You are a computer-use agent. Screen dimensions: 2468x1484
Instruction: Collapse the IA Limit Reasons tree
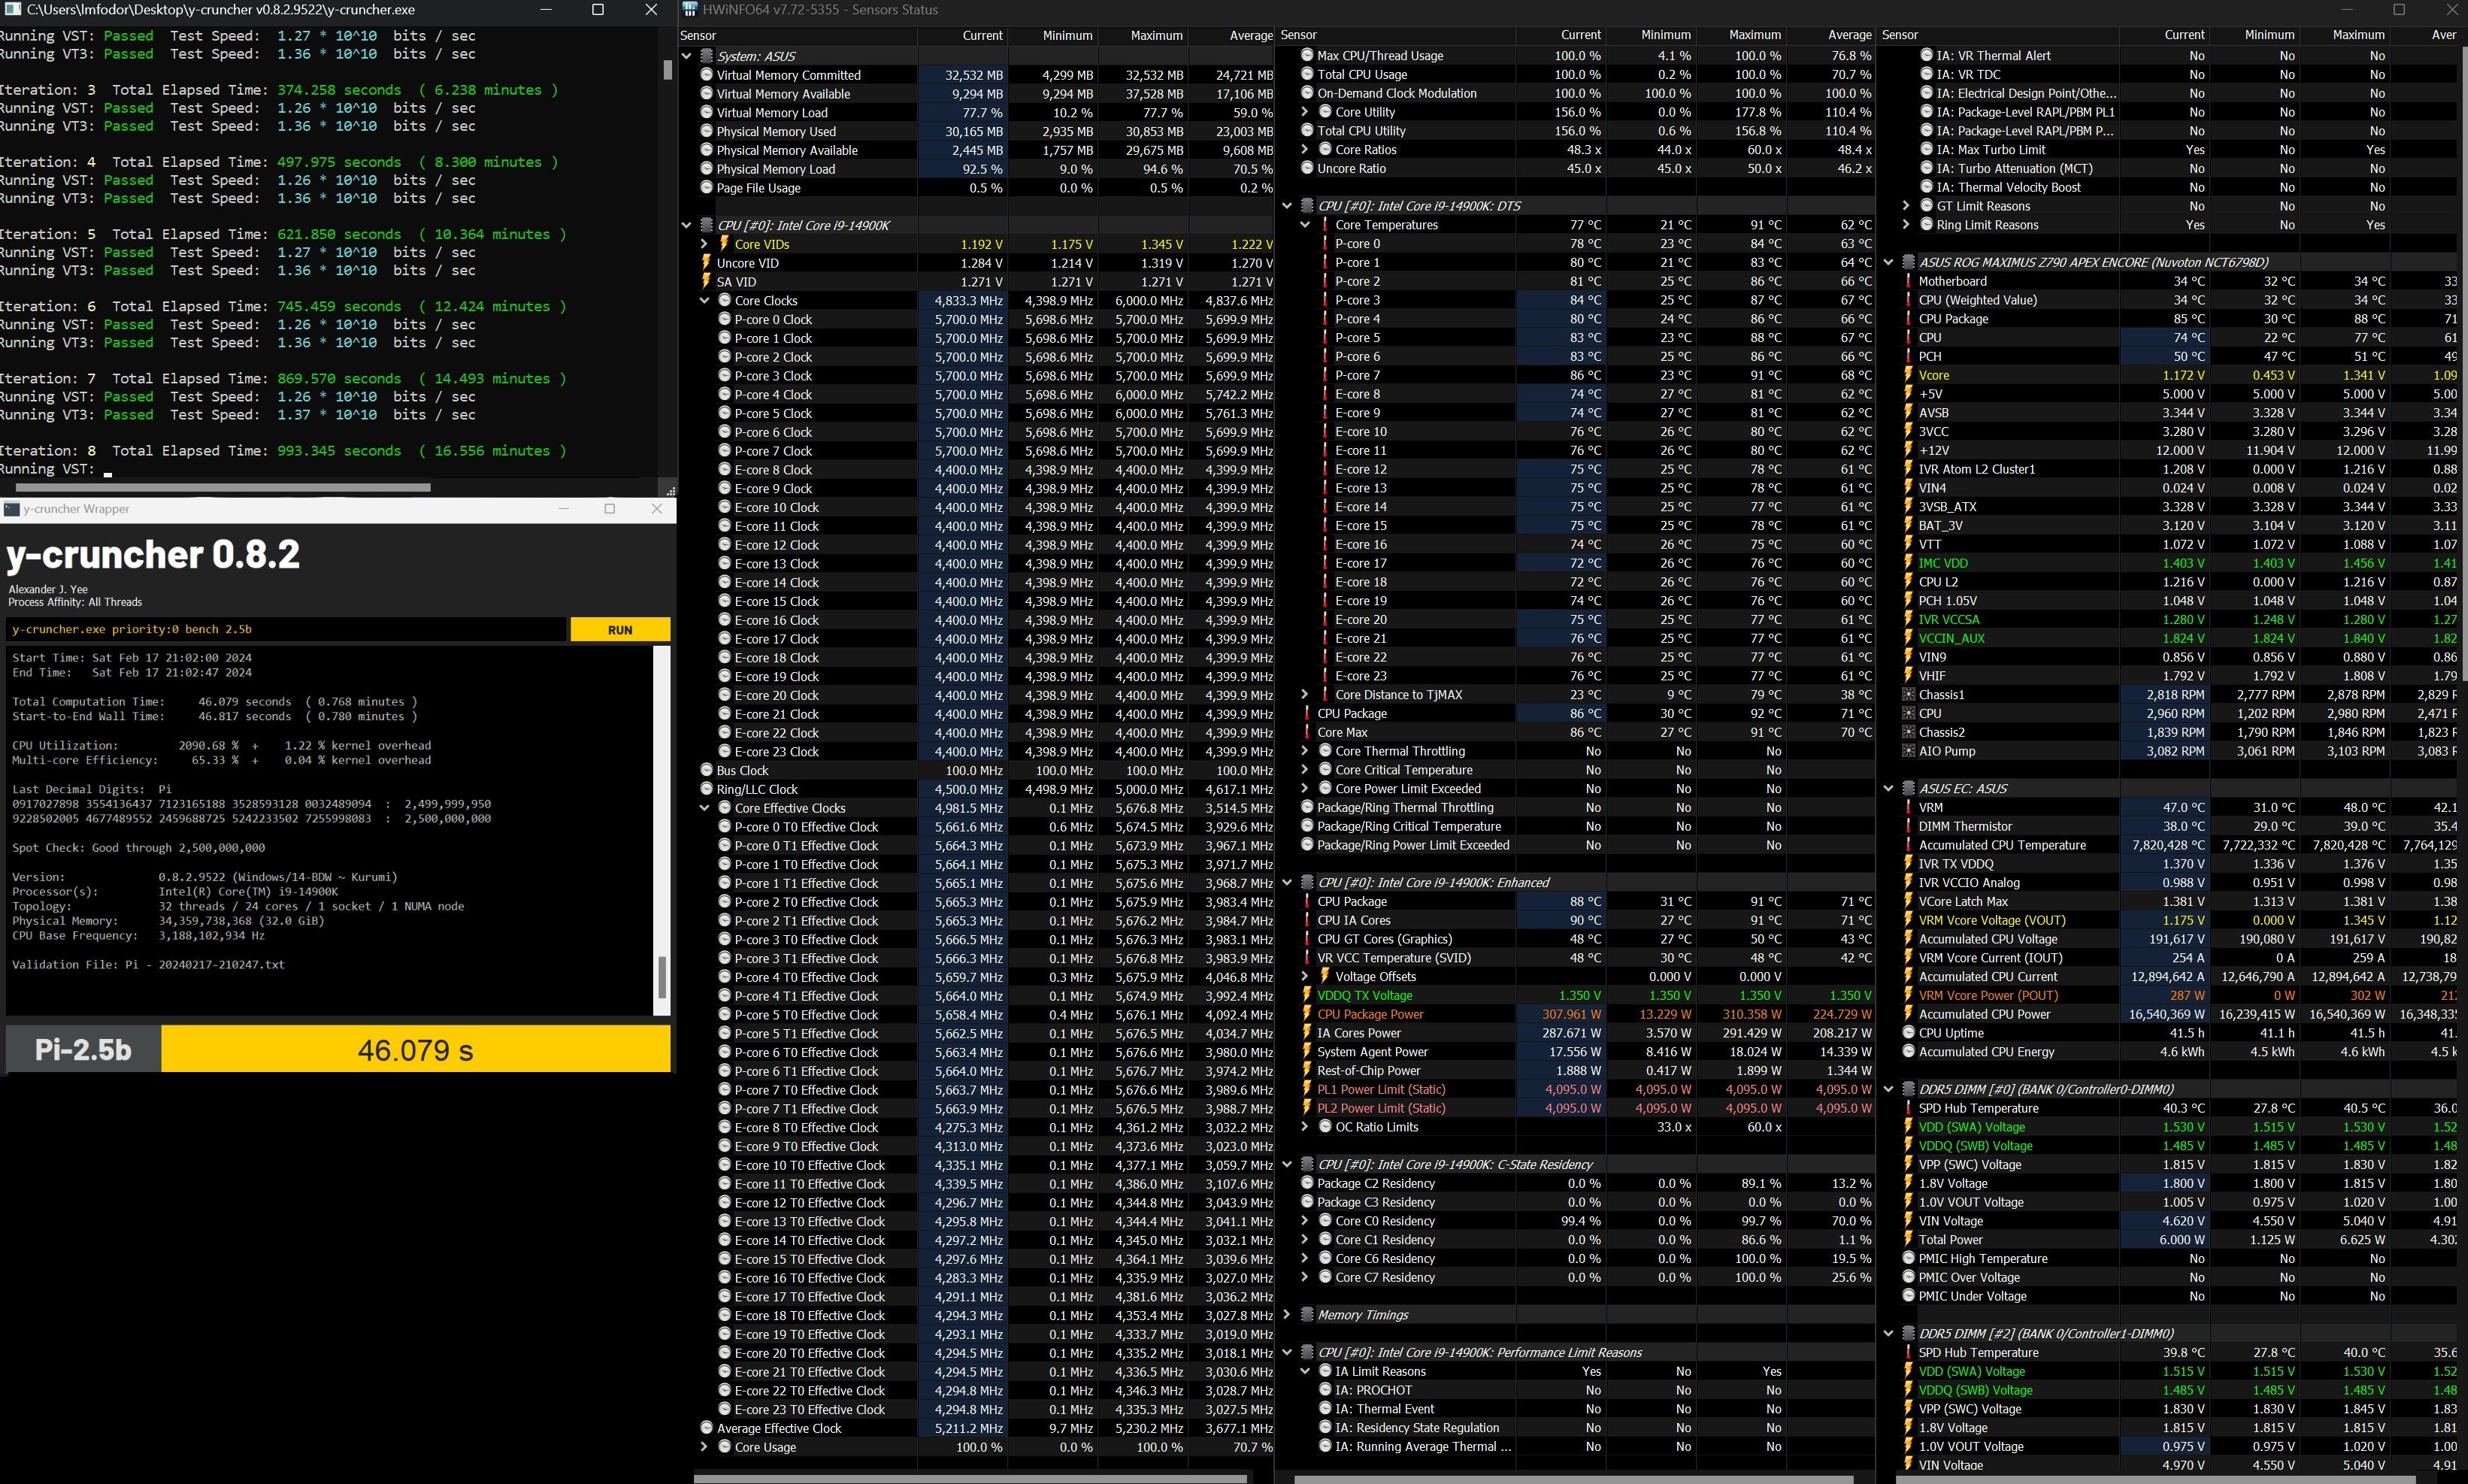[x=1305, y=1372]
